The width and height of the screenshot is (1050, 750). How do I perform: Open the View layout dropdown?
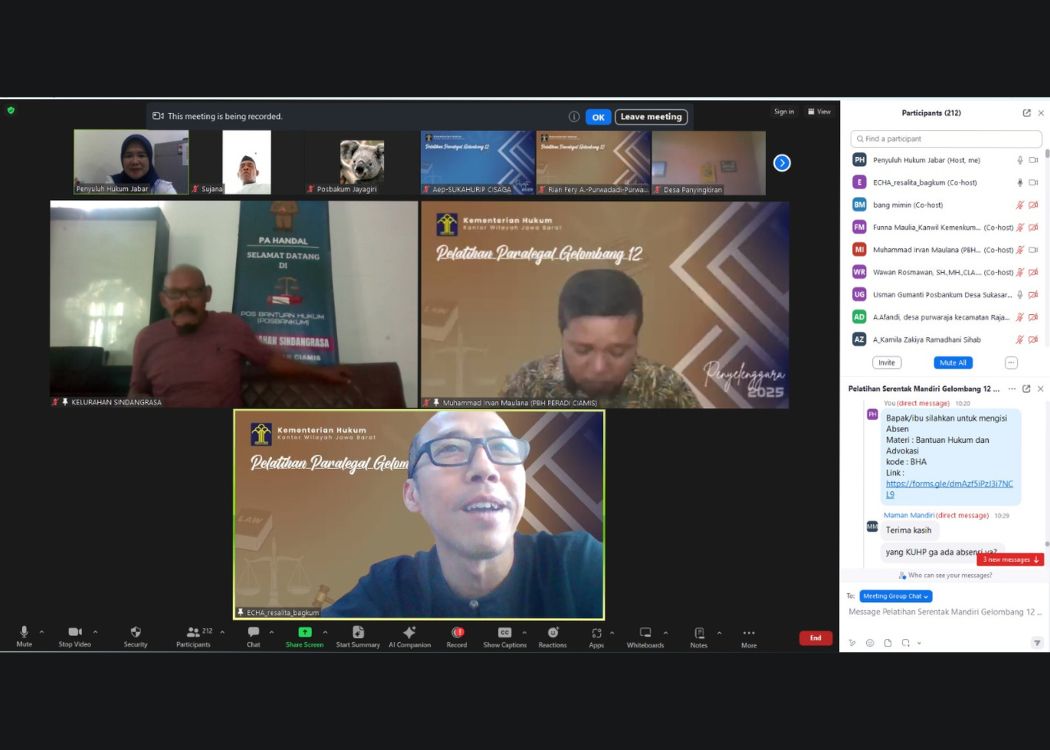pyautogui.click(x=819, y=112)
